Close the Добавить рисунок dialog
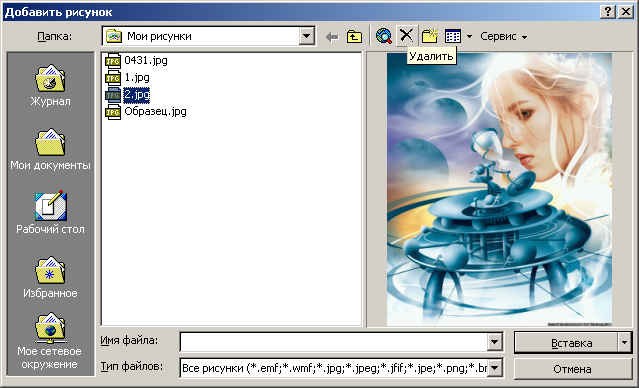Screen dimensions: 639x388 [x=626, y=12]
